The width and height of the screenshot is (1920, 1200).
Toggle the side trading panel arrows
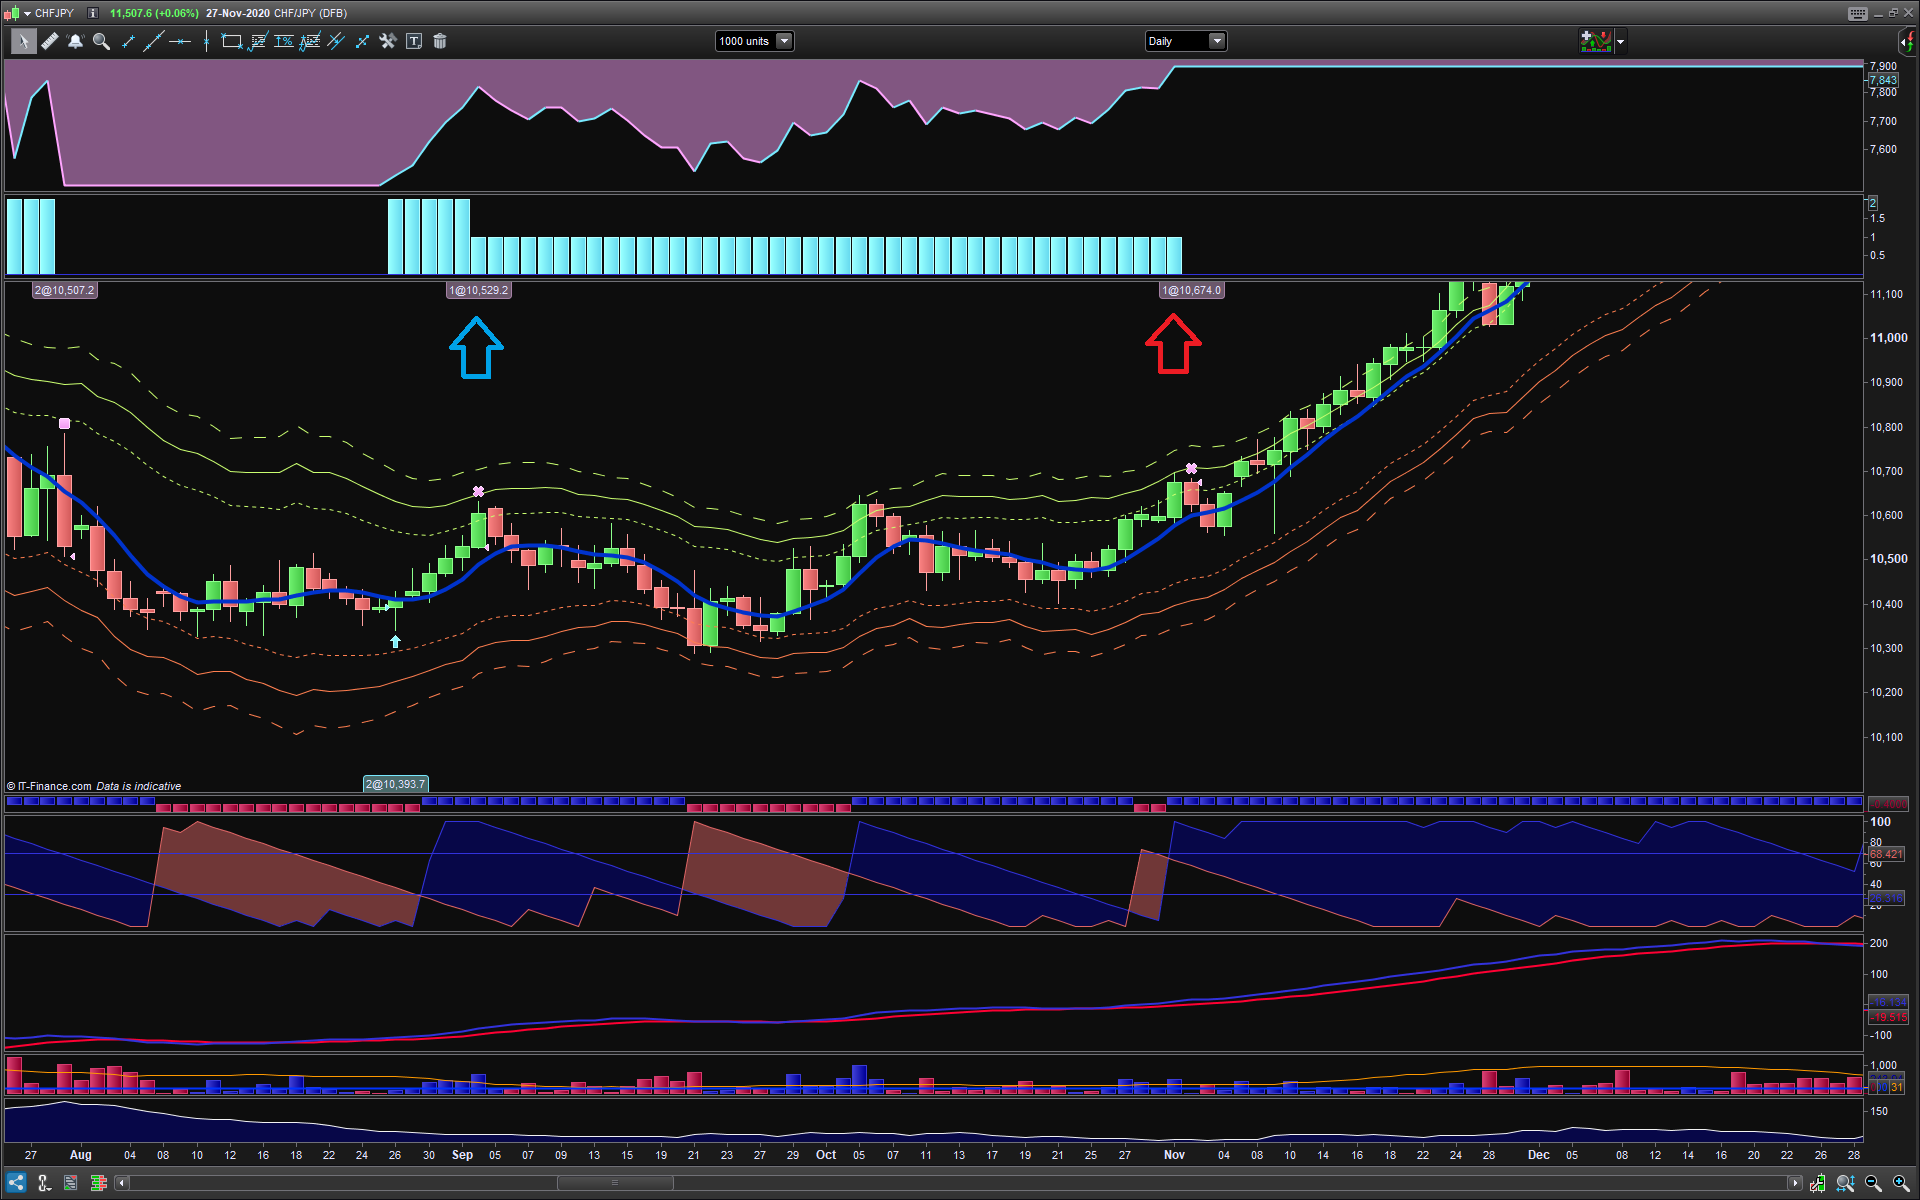point(1907,41)
